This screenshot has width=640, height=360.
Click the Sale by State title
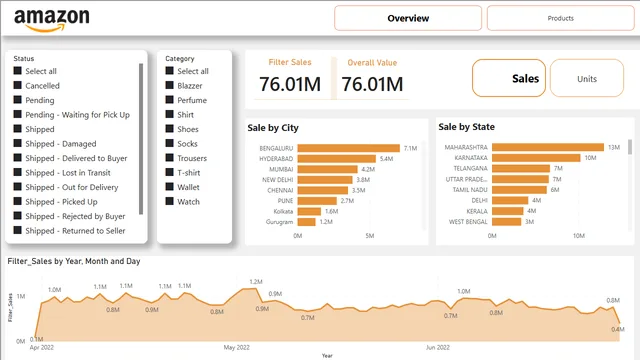467,127
